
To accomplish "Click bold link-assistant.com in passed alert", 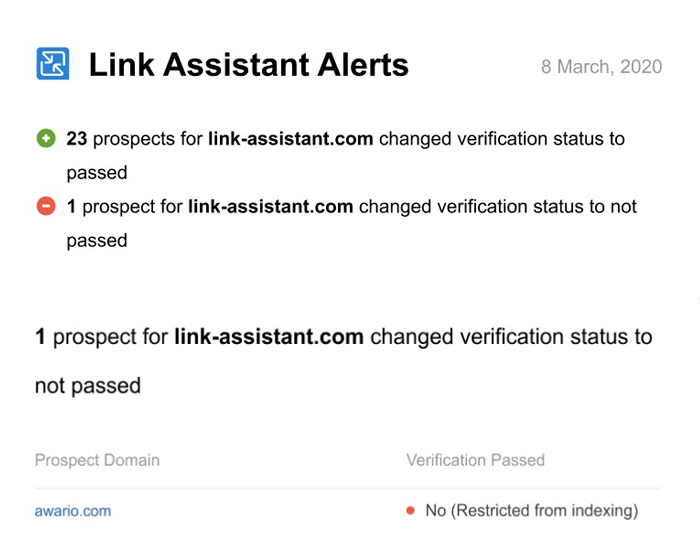I will [x=291, y=139].
